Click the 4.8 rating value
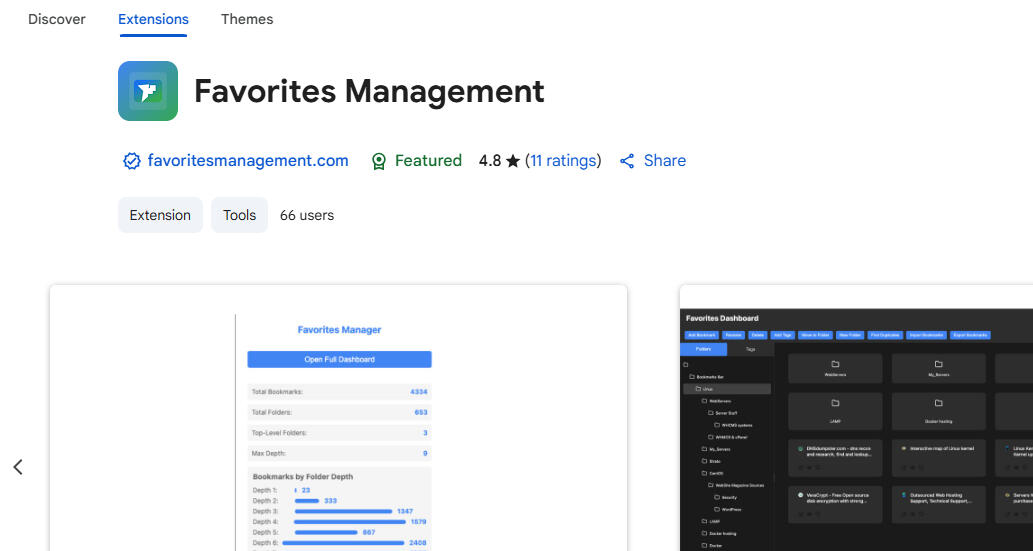This screenshot has height=551, width=1033. (489, 160)
